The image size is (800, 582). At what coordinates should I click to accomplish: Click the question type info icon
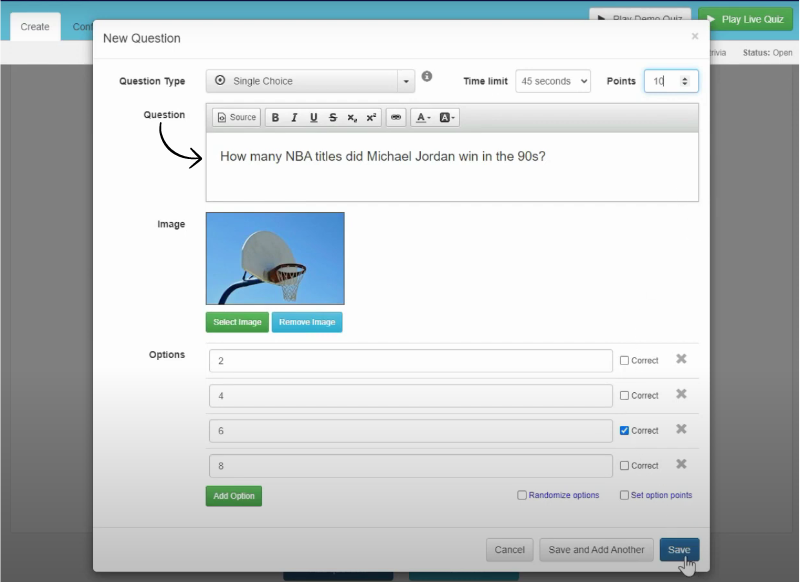(427, 77)
